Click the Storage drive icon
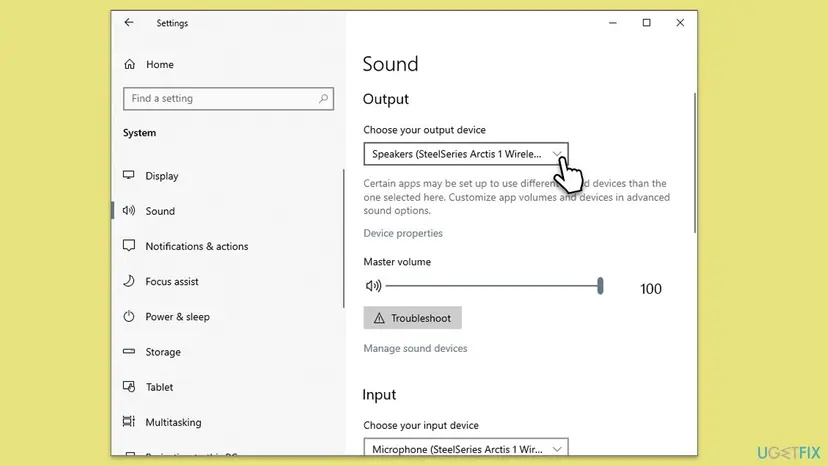Screen dimensions: 828x466 [x=128, y=351]
